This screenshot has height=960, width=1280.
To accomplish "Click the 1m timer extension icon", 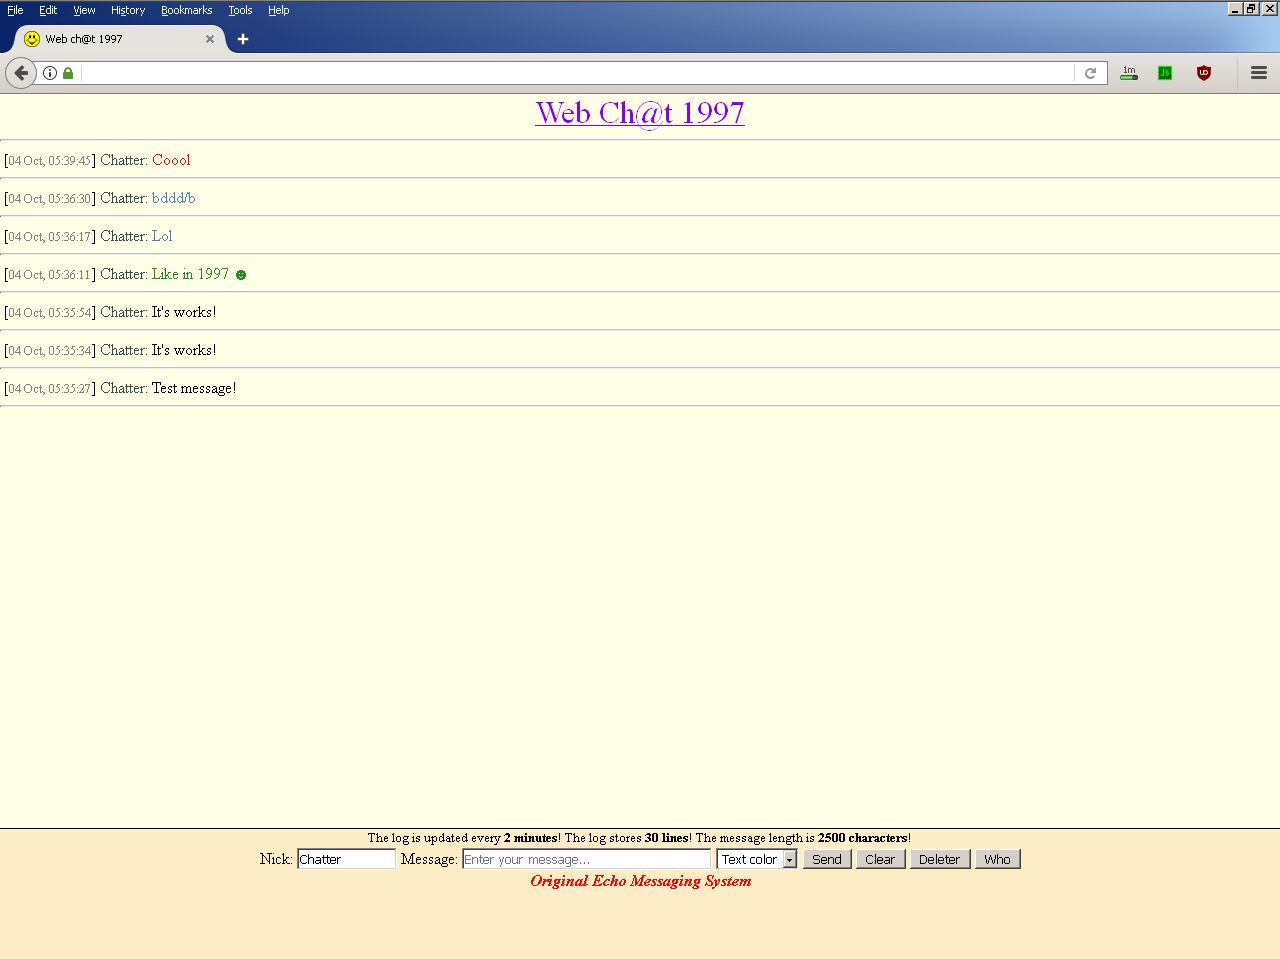I will point(1129,73).
